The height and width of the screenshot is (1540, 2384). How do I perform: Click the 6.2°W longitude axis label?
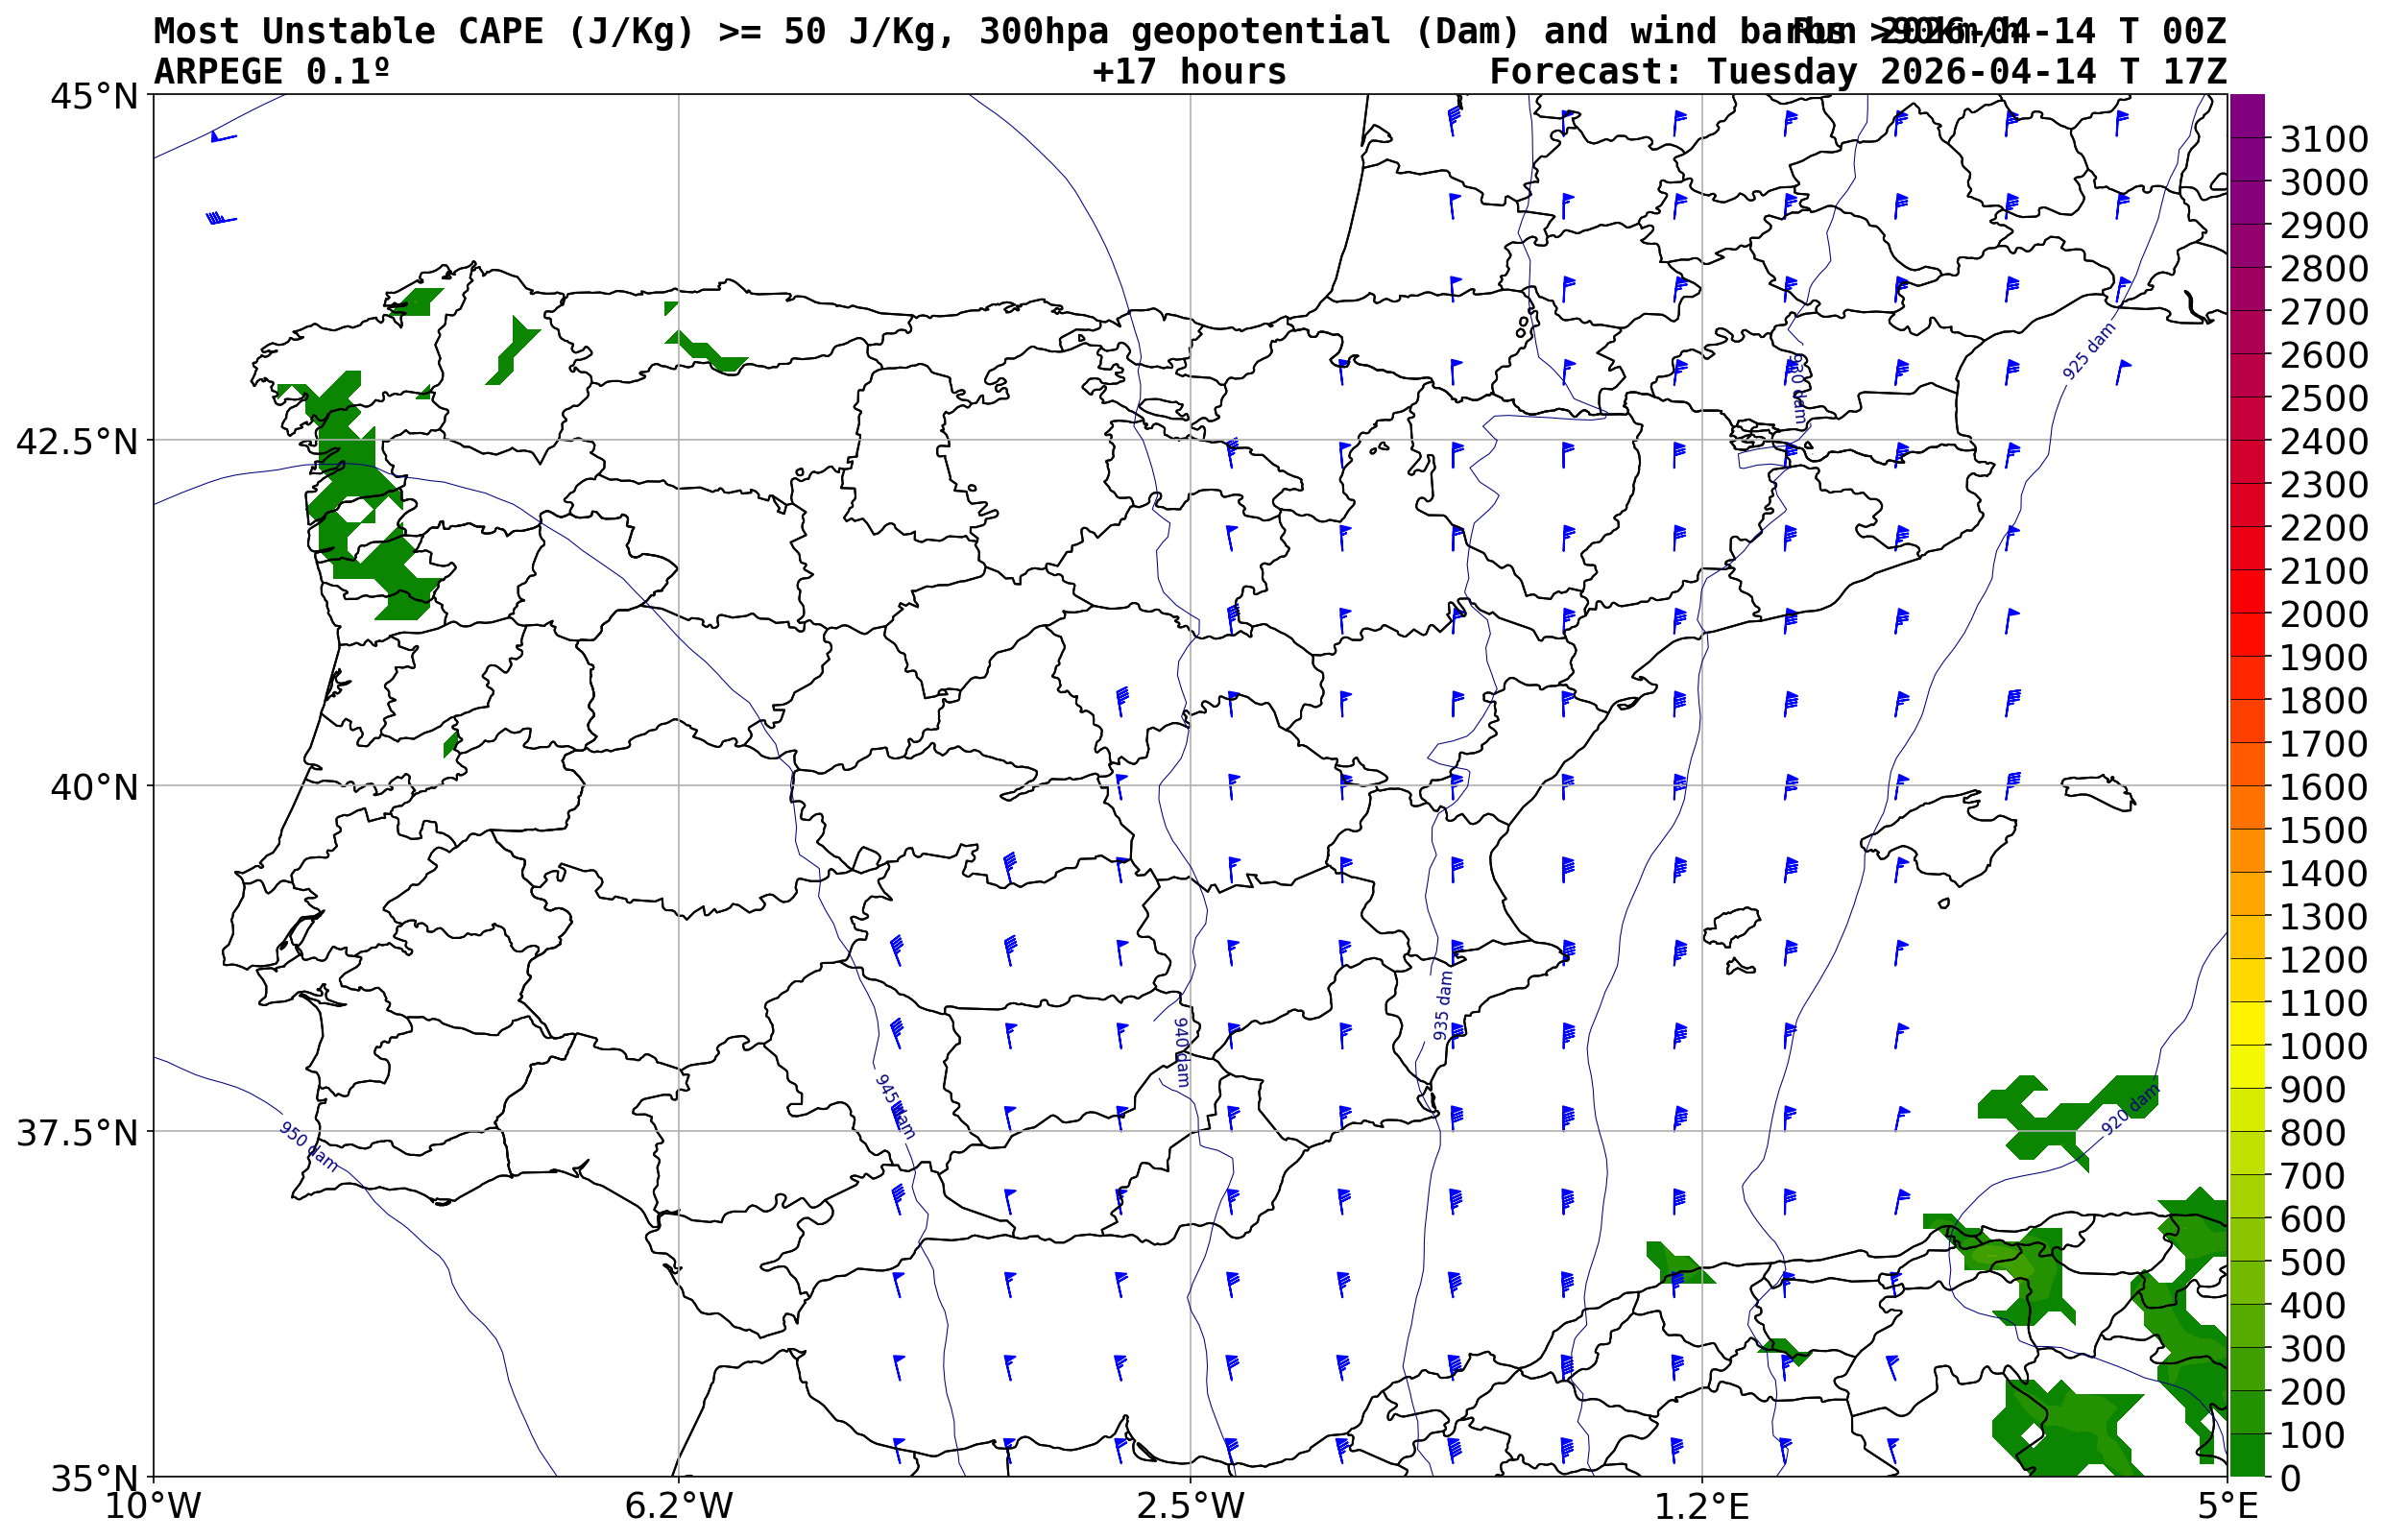pyautogui.click(x=678, y=1506)
